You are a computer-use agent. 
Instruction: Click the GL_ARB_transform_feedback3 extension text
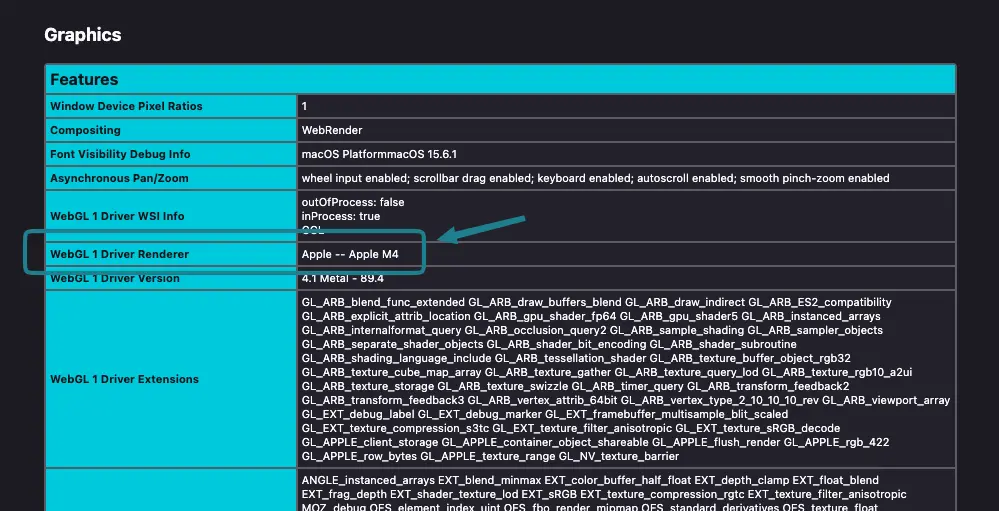coord(383,400)
